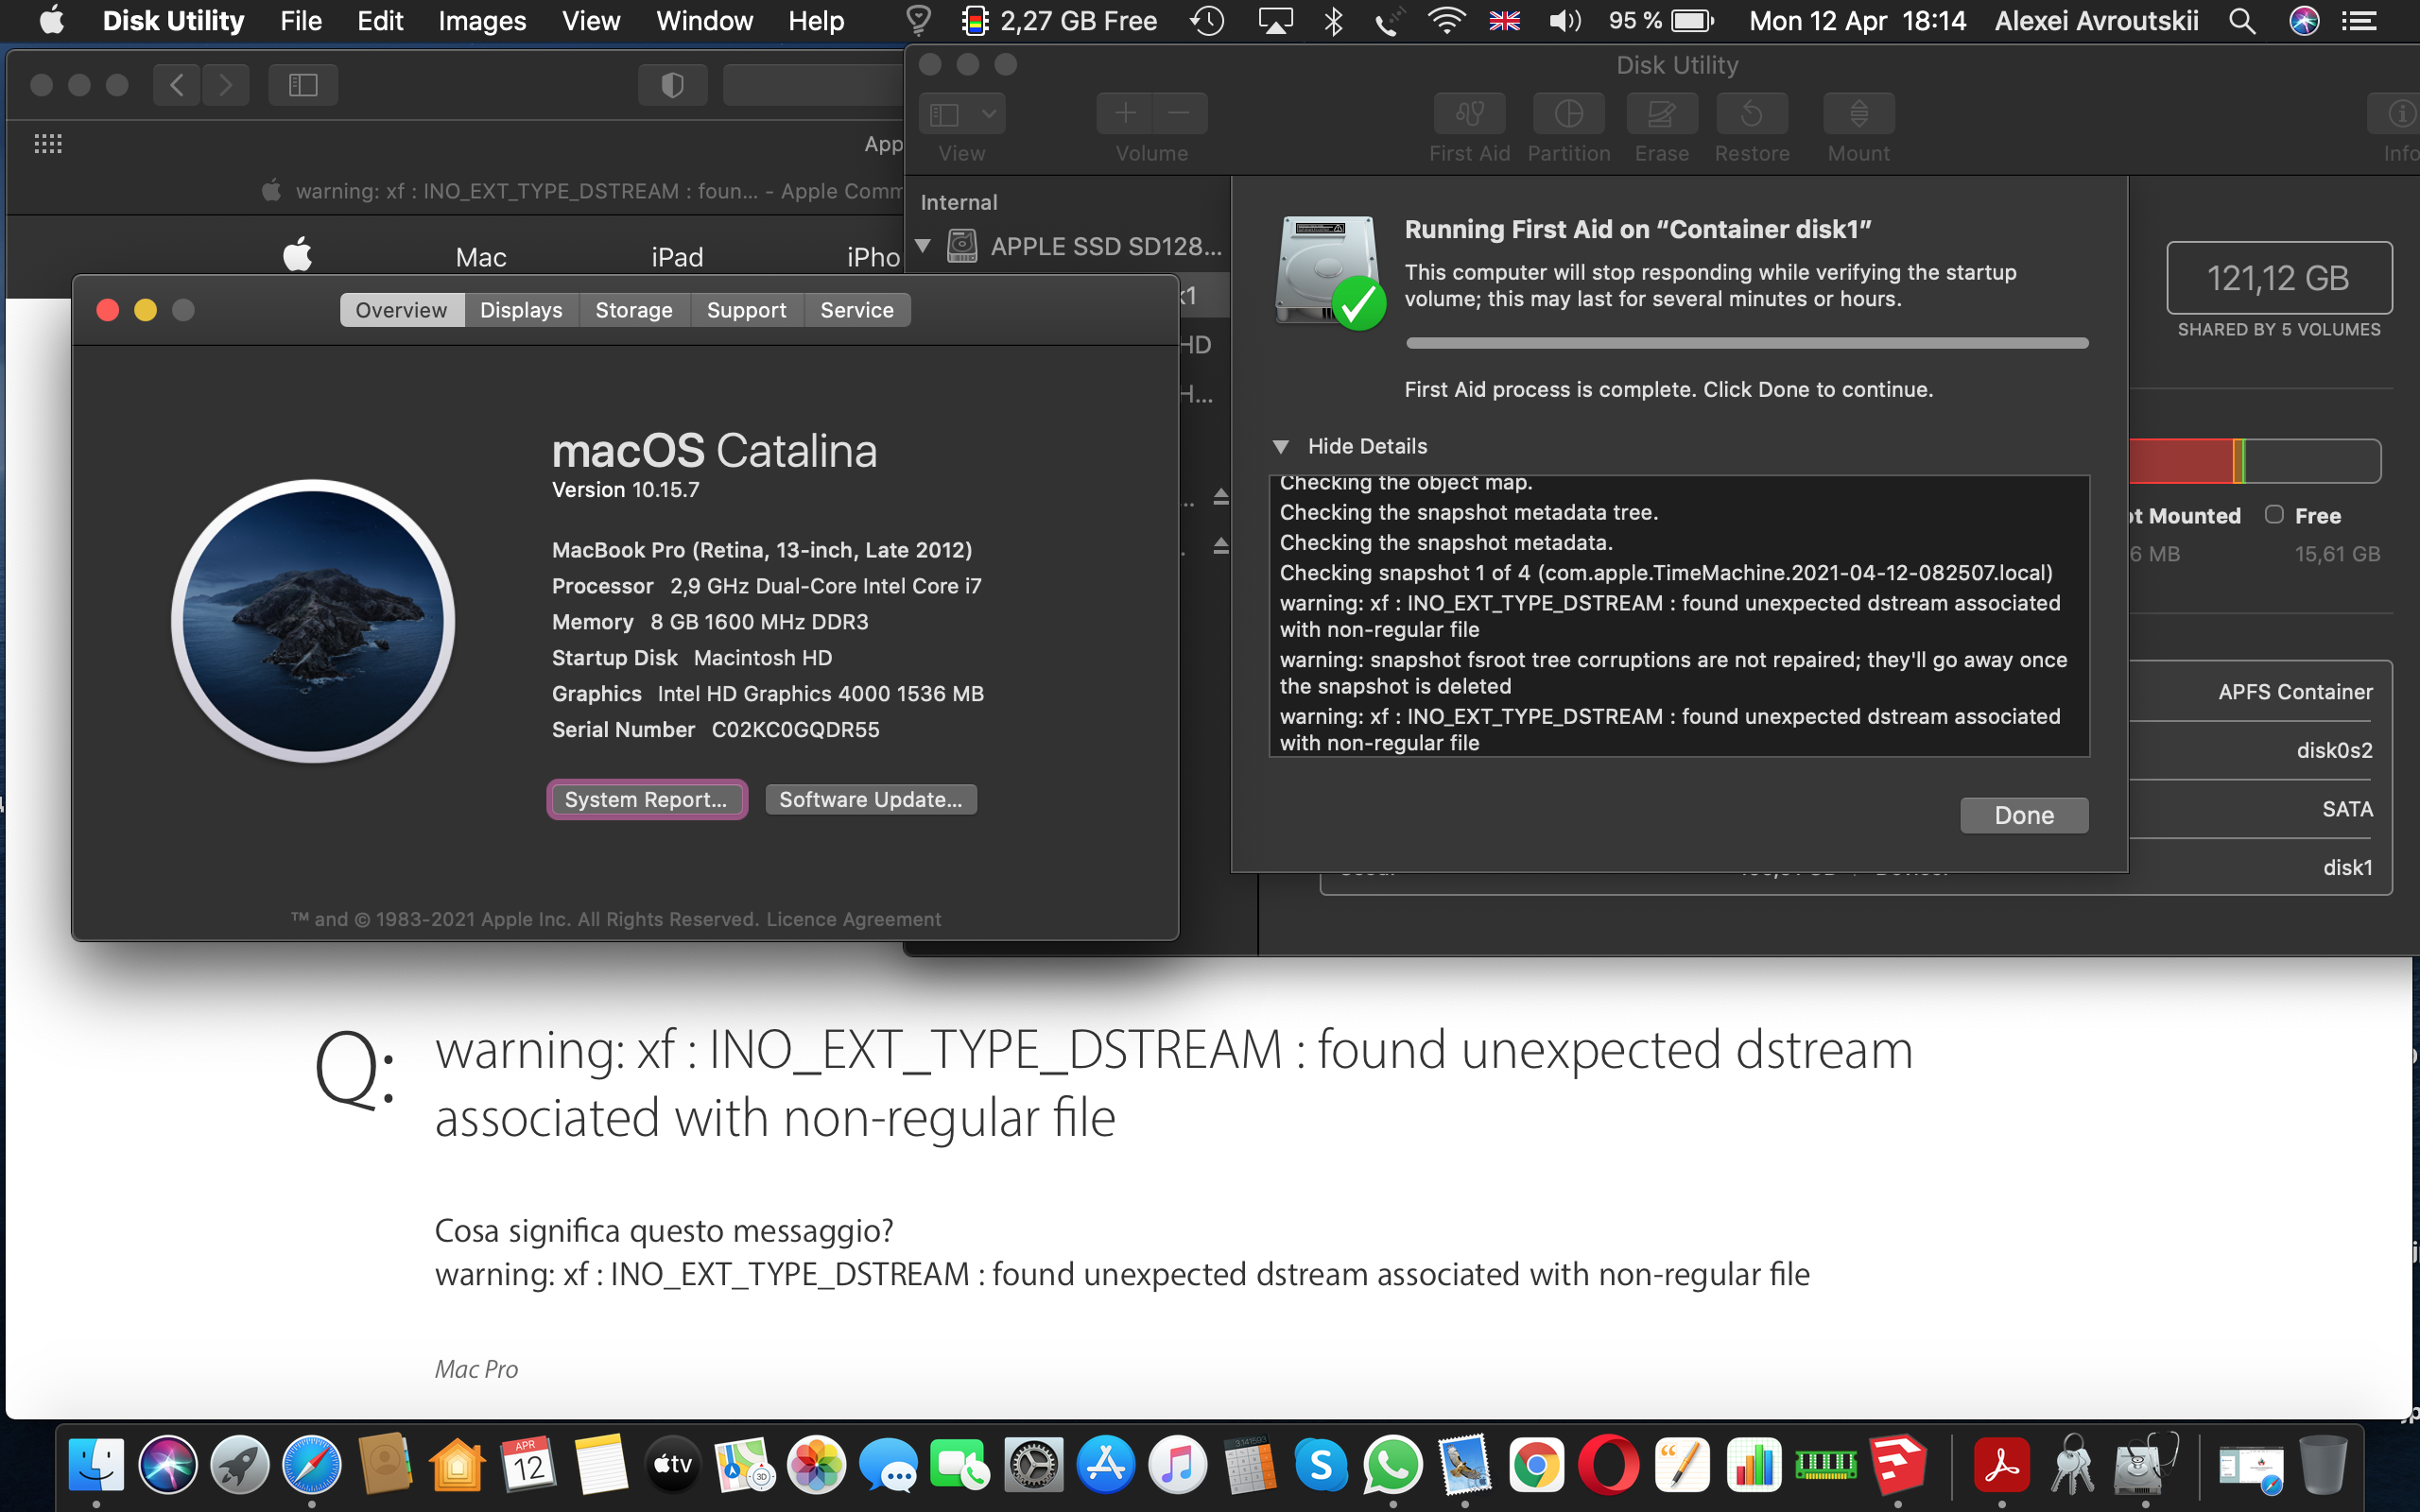The width and height of the screenshot is (2420, 1512).
Task: Click the Mount toolbar icon
Action: coord(1857,115)
